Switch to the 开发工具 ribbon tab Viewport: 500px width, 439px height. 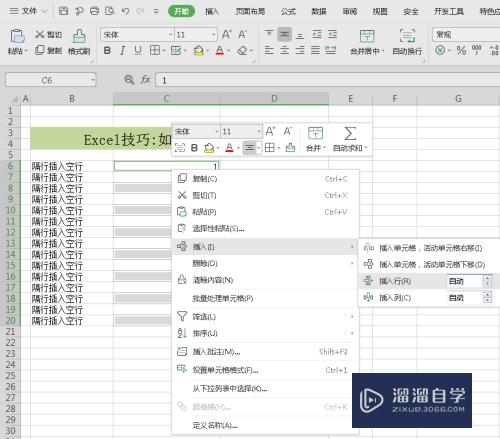(449, 12)
